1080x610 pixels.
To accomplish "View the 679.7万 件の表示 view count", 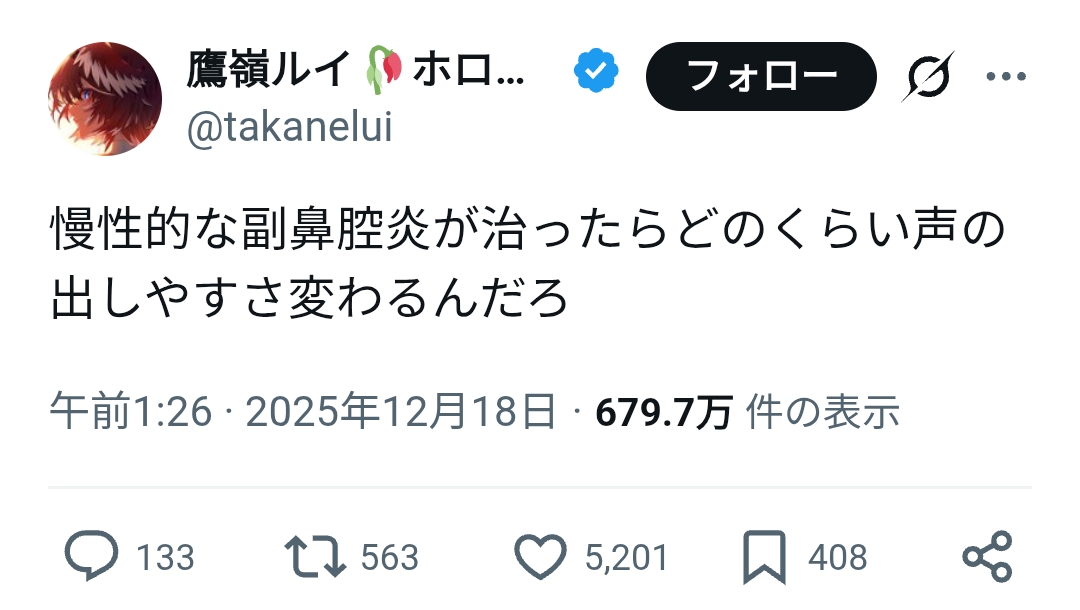I will click(747, 412).
